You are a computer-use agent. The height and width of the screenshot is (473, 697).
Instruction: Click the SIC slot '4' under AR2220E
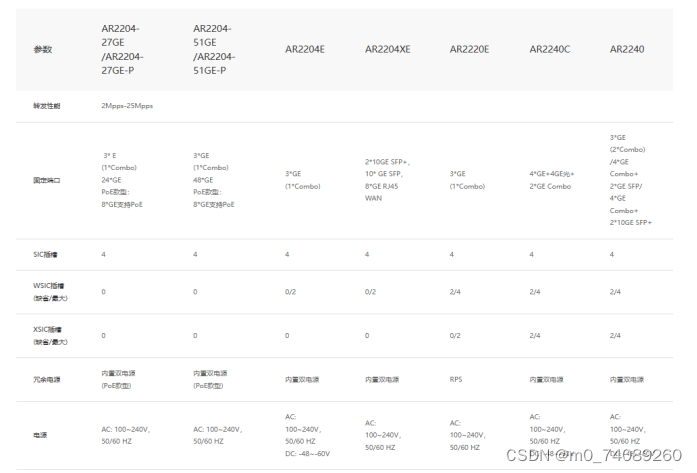[452, 255]
